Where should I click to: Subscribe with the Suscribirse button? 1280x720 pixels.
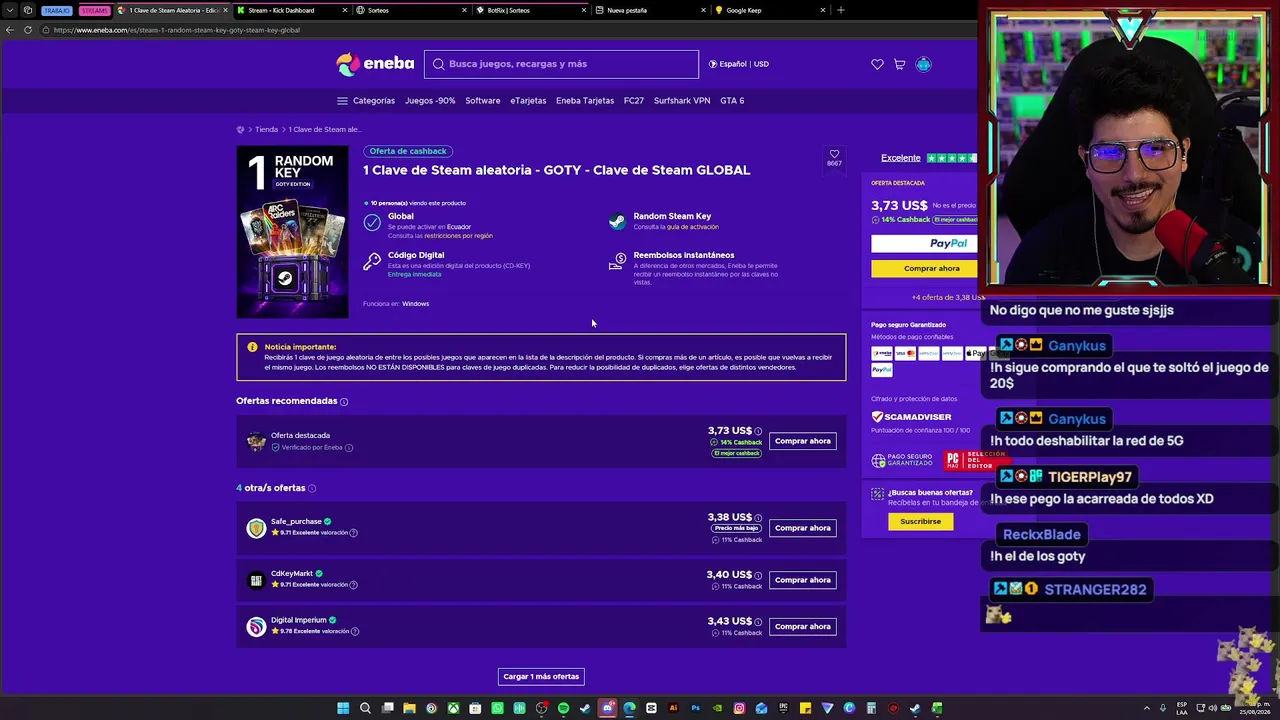(x=921, y=521)
